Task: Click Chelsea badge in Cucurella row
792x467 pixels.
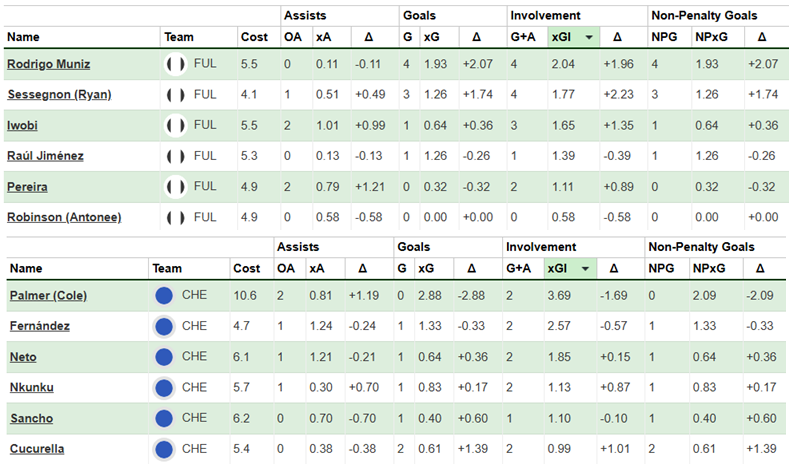Action: click(164, 449)
